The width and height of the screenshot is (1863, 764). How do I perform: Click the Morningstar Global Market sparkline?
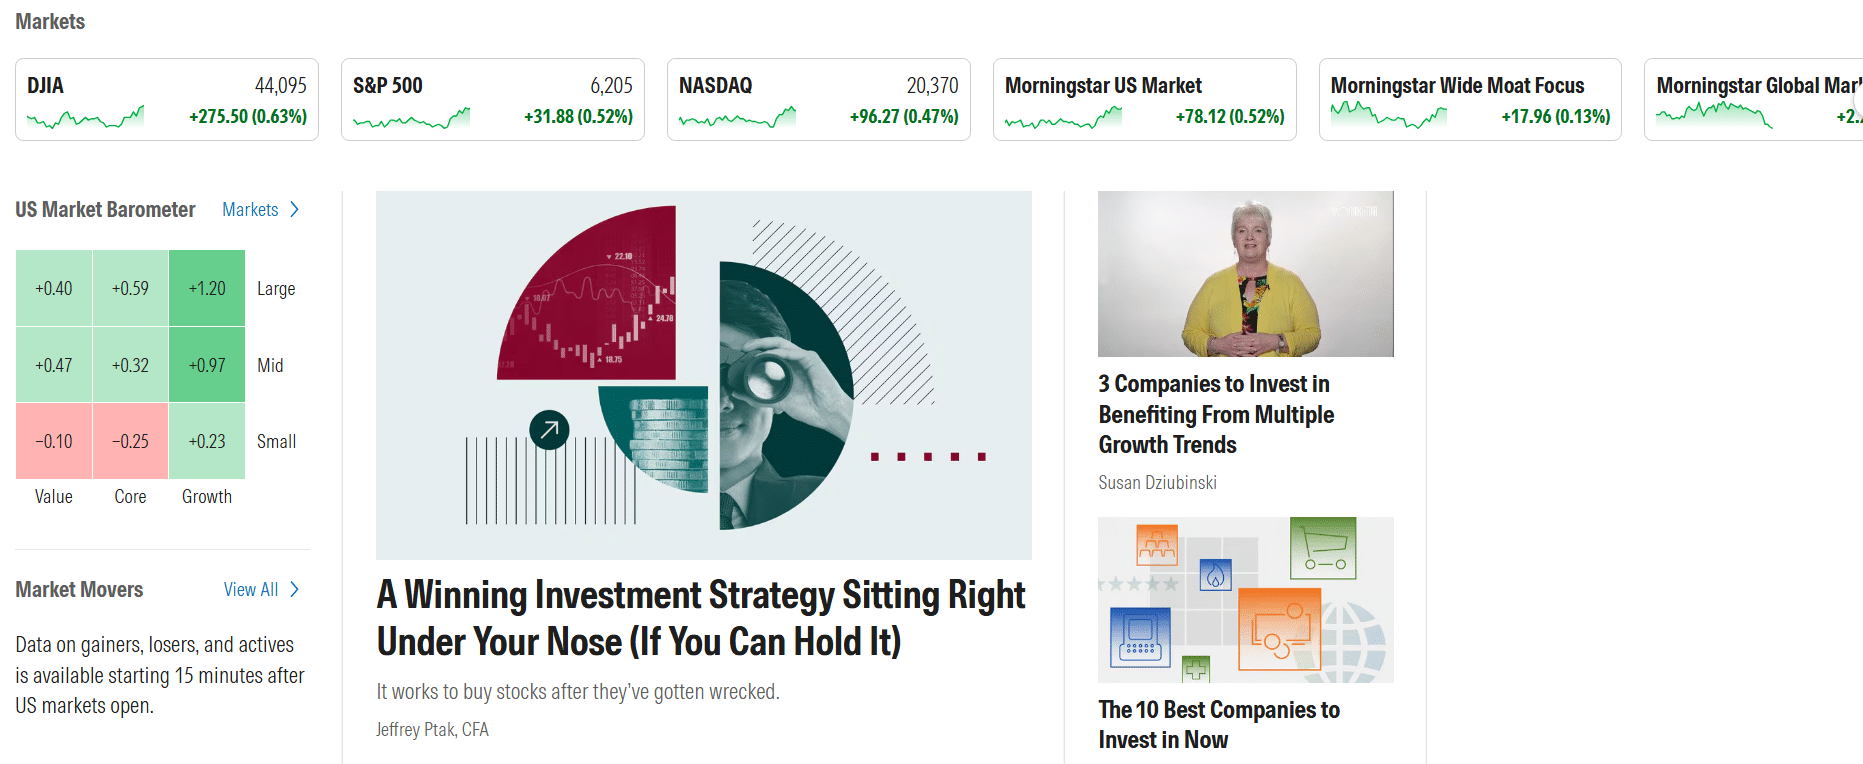coord(1713,117)
